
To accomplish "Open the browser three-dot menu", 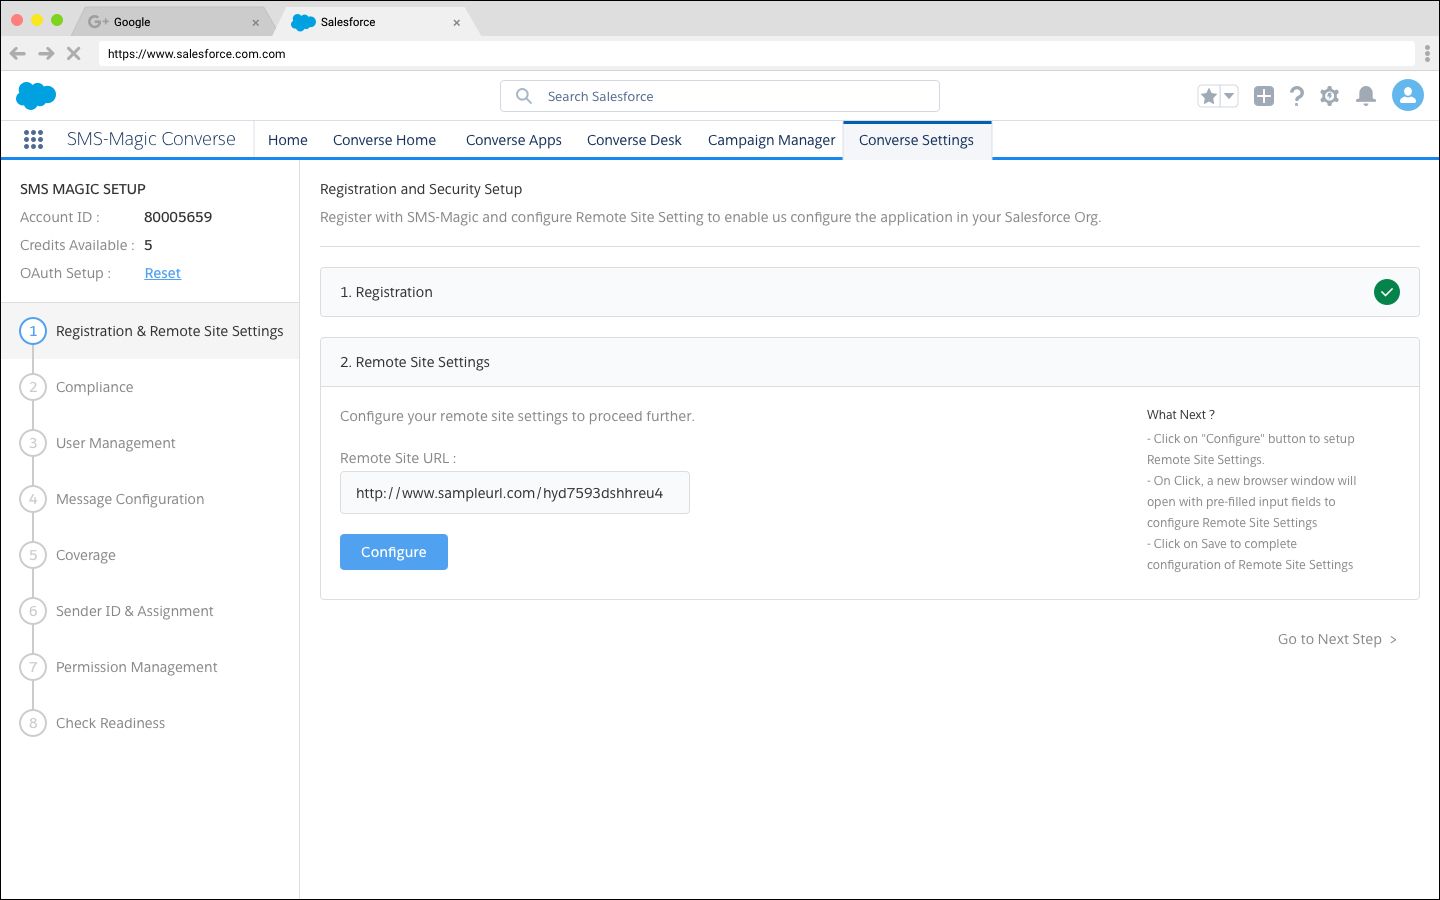I will click(x=1427, y=54).
